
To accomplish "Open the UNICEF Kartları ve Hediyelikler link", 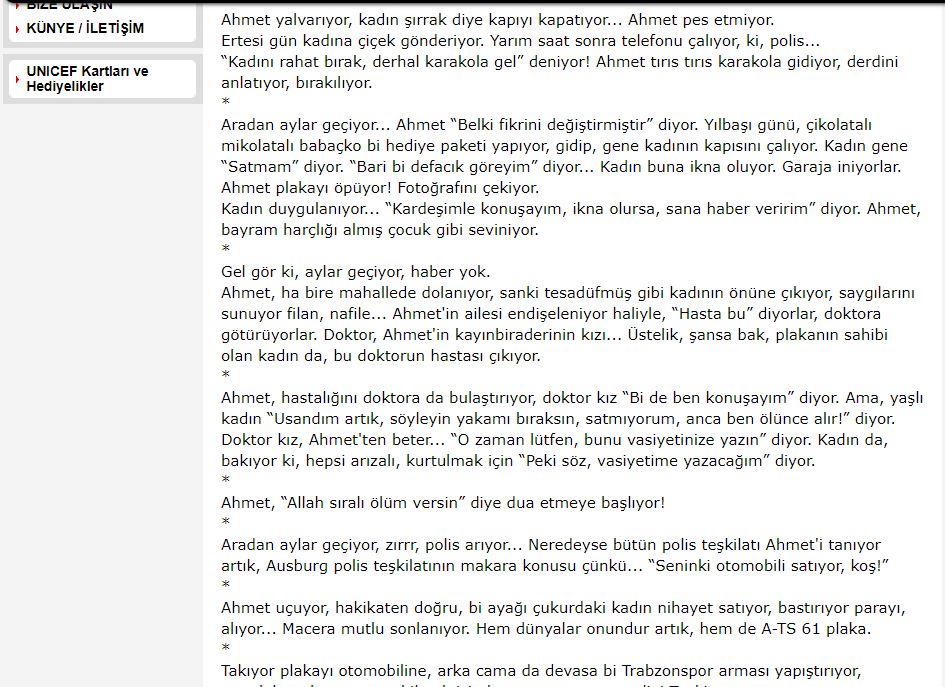I will point(87,78).
